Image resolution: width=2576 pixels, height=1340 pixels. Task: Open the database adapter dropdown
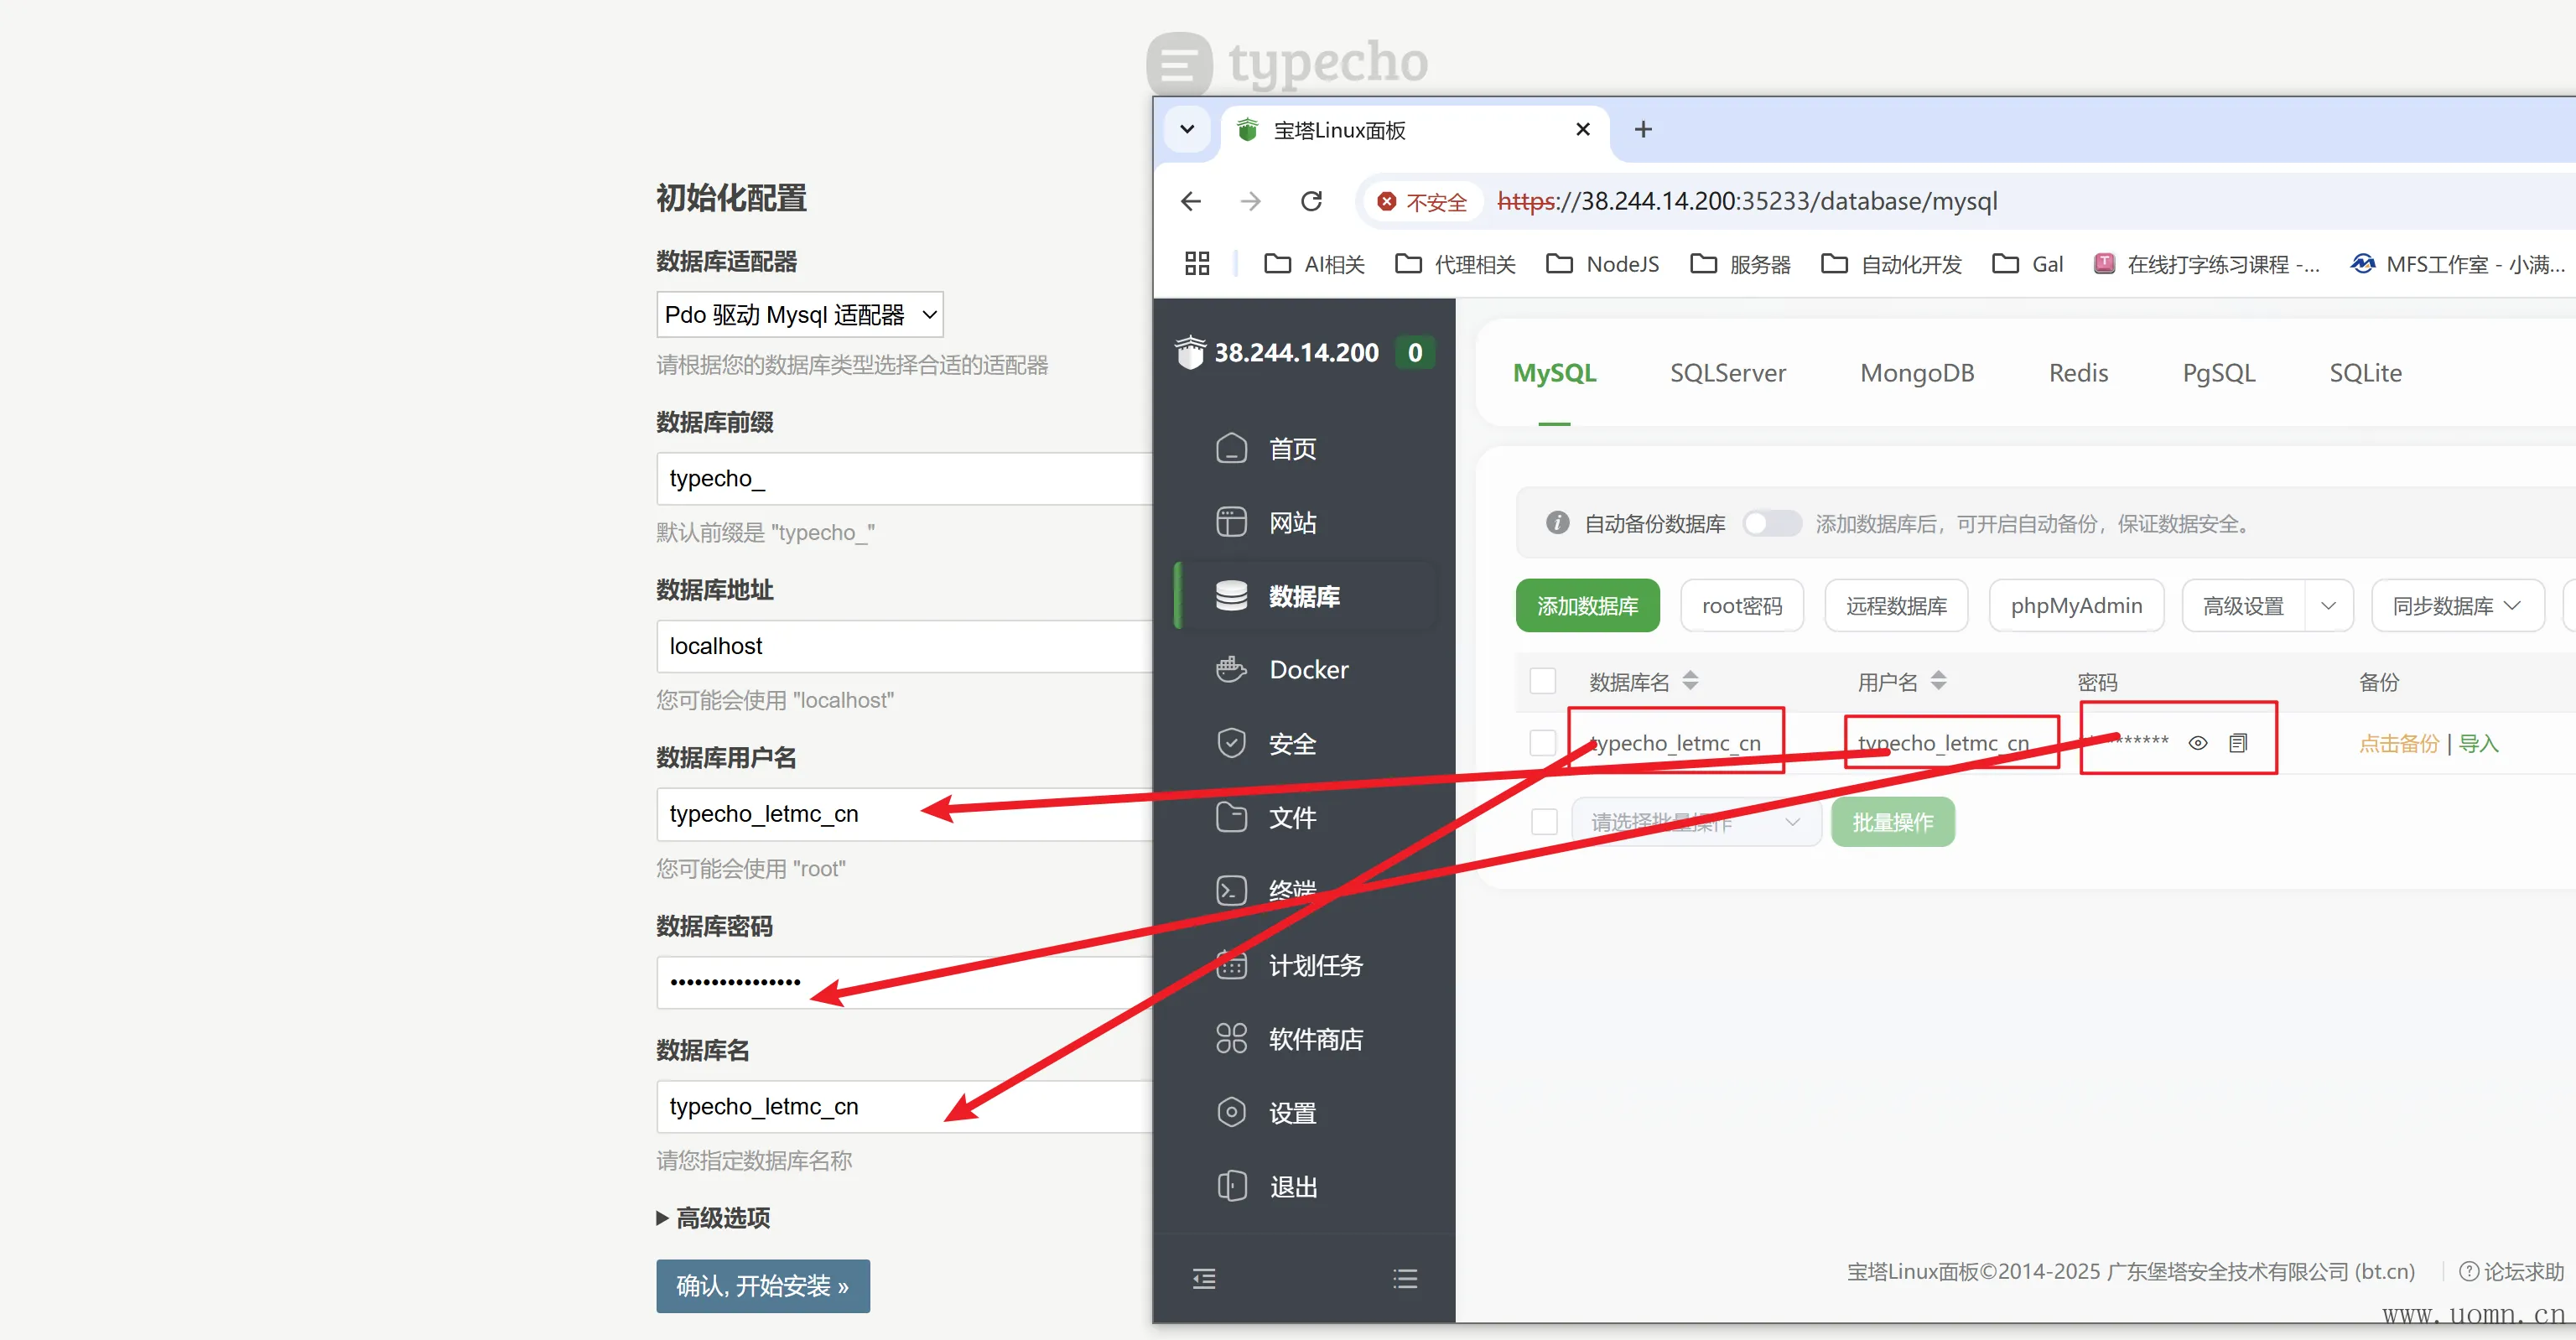pos(799,315)
